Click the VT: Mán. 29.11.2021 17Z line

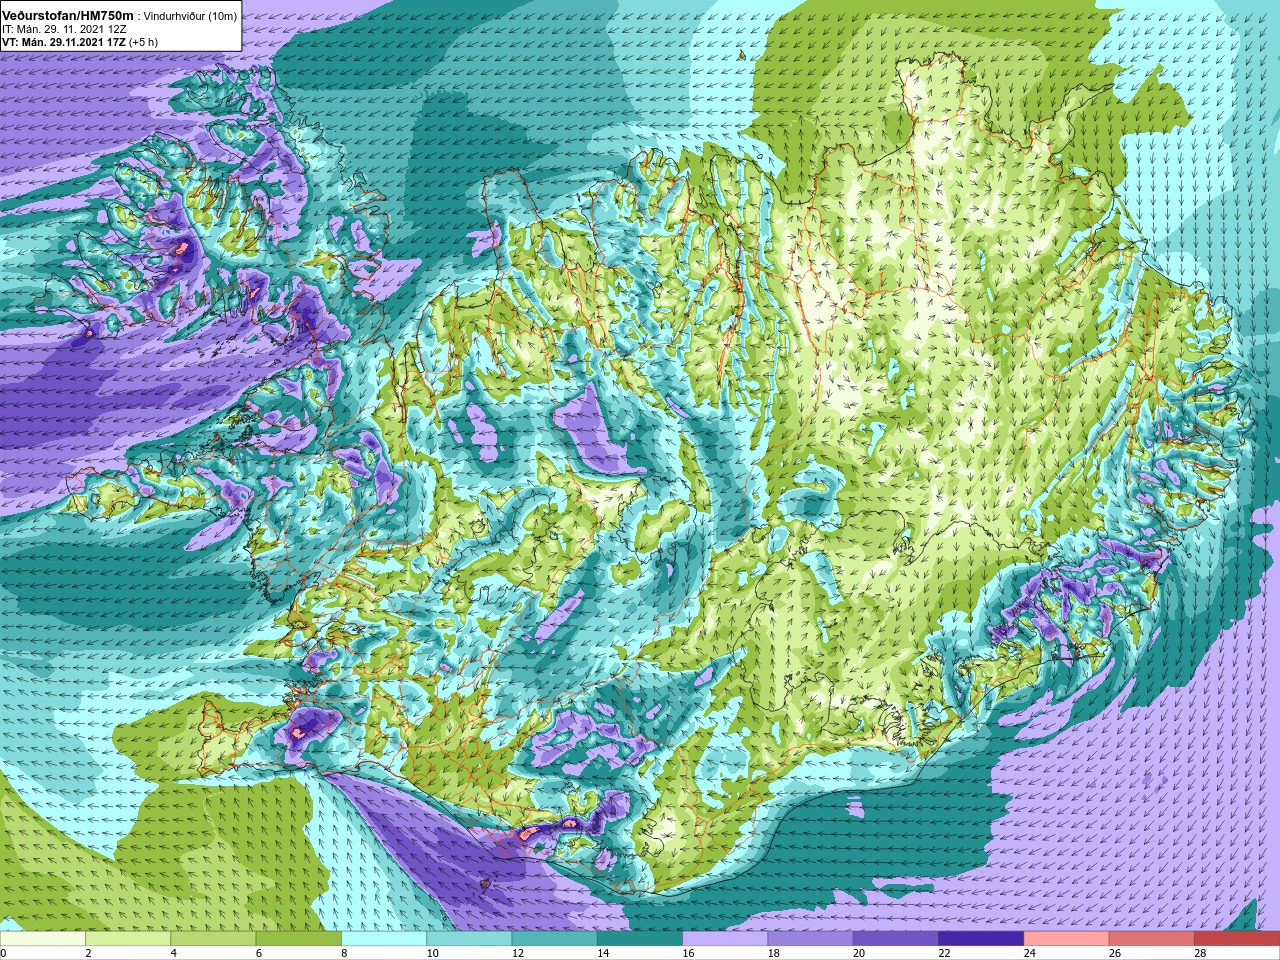63,42
